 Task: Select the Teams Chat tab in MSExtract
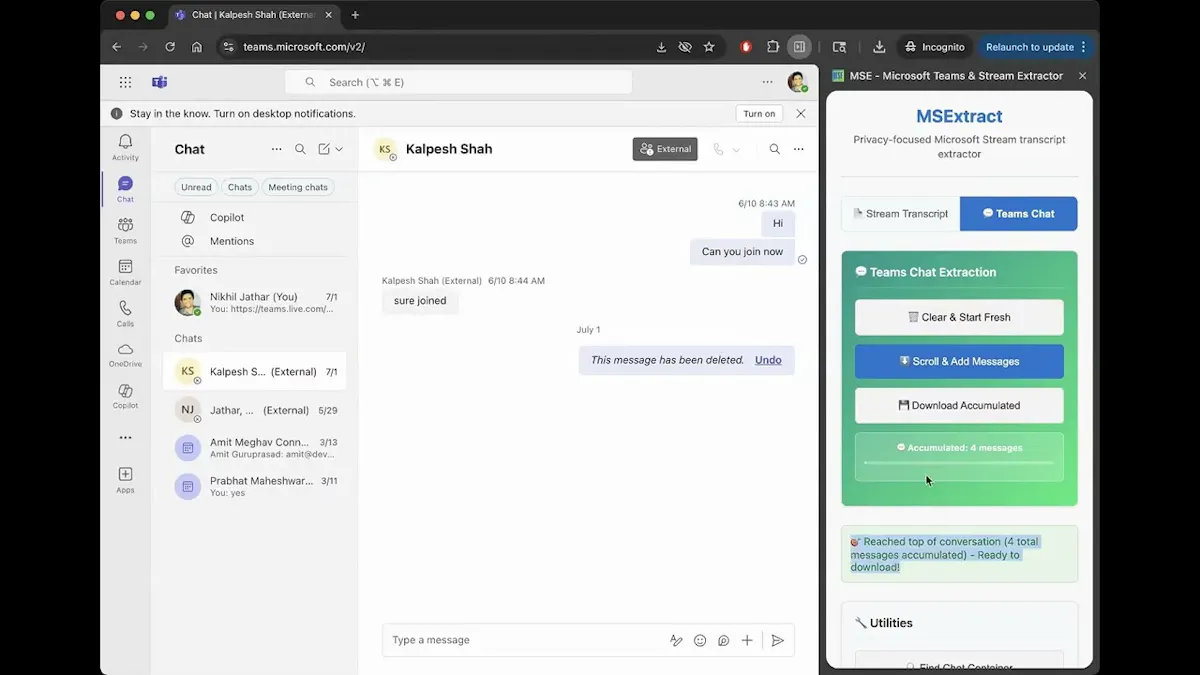click(x=1018, y=214)
